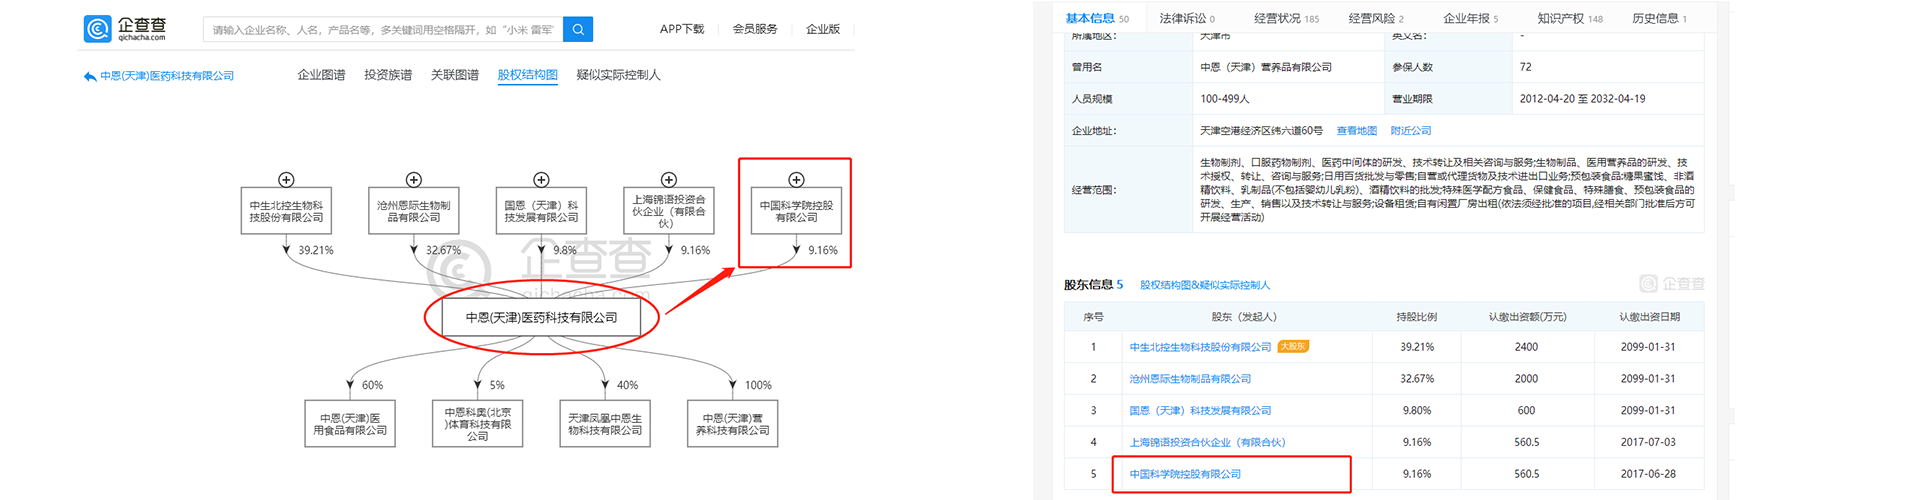This screenshot has width=1920, height=500.
Task: Focus the company name search field
Action: (x=383, y=30)
